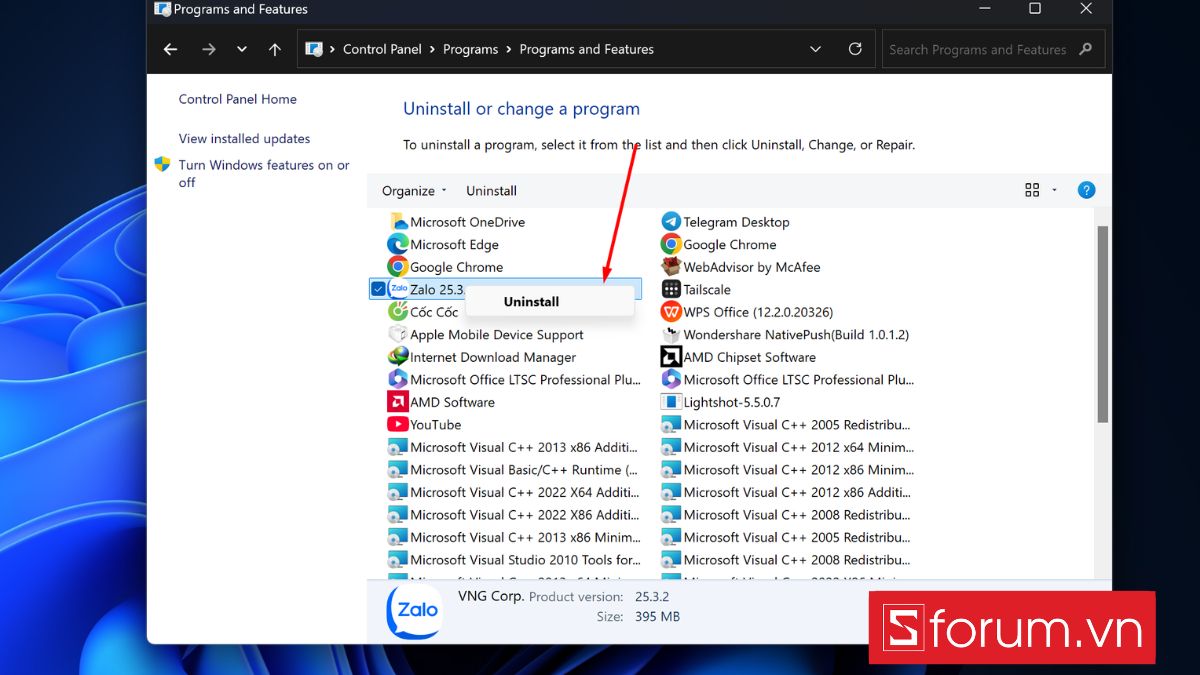Open Help with the question mark icon
This screenshot has width=1200, height=675.
point(1087,190)
